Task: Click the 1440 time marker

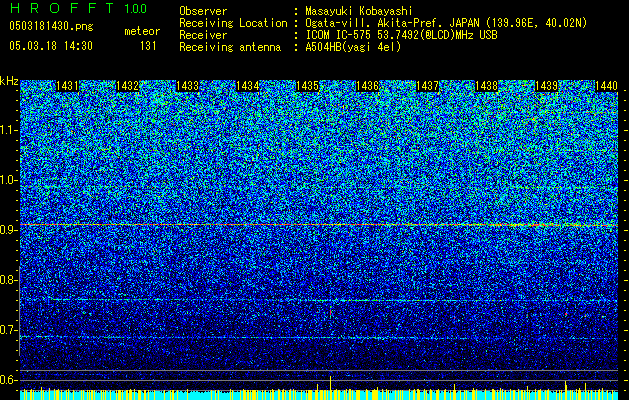Action: [606, 86]
